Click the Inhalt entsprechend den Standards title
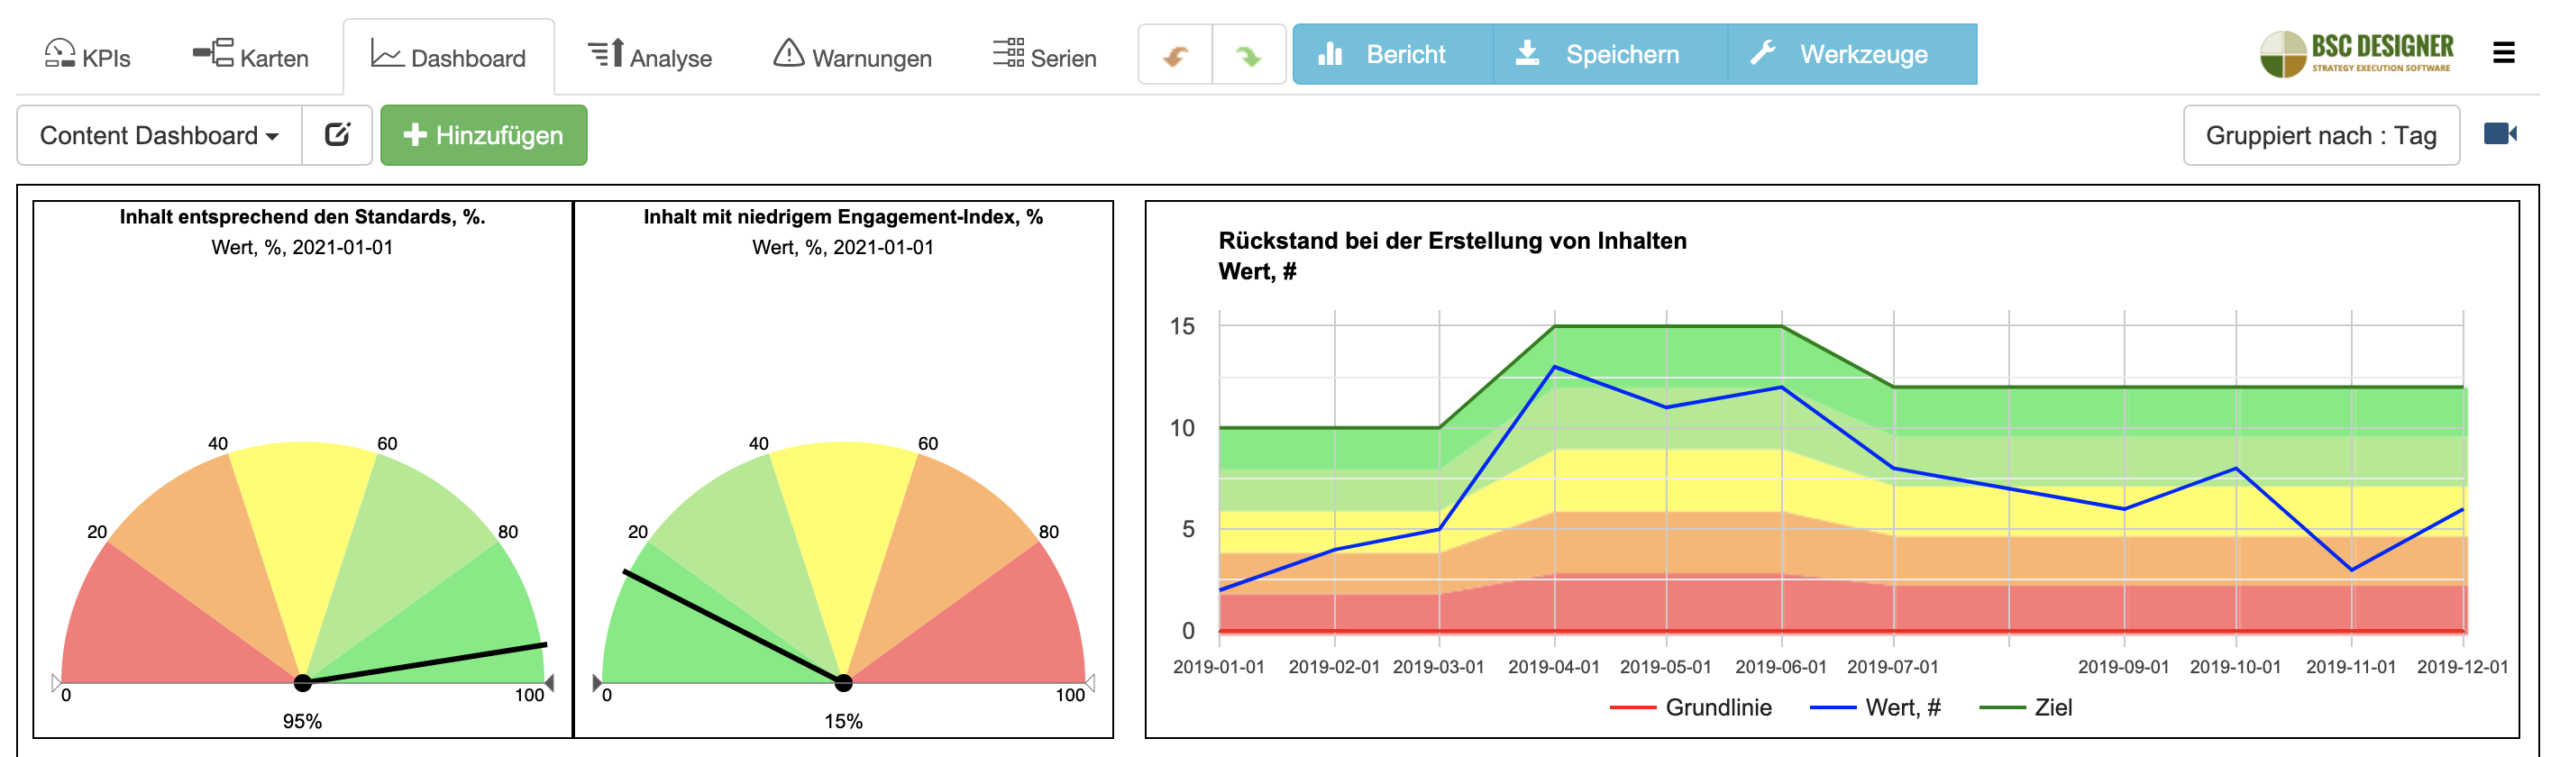 point(302,217)
